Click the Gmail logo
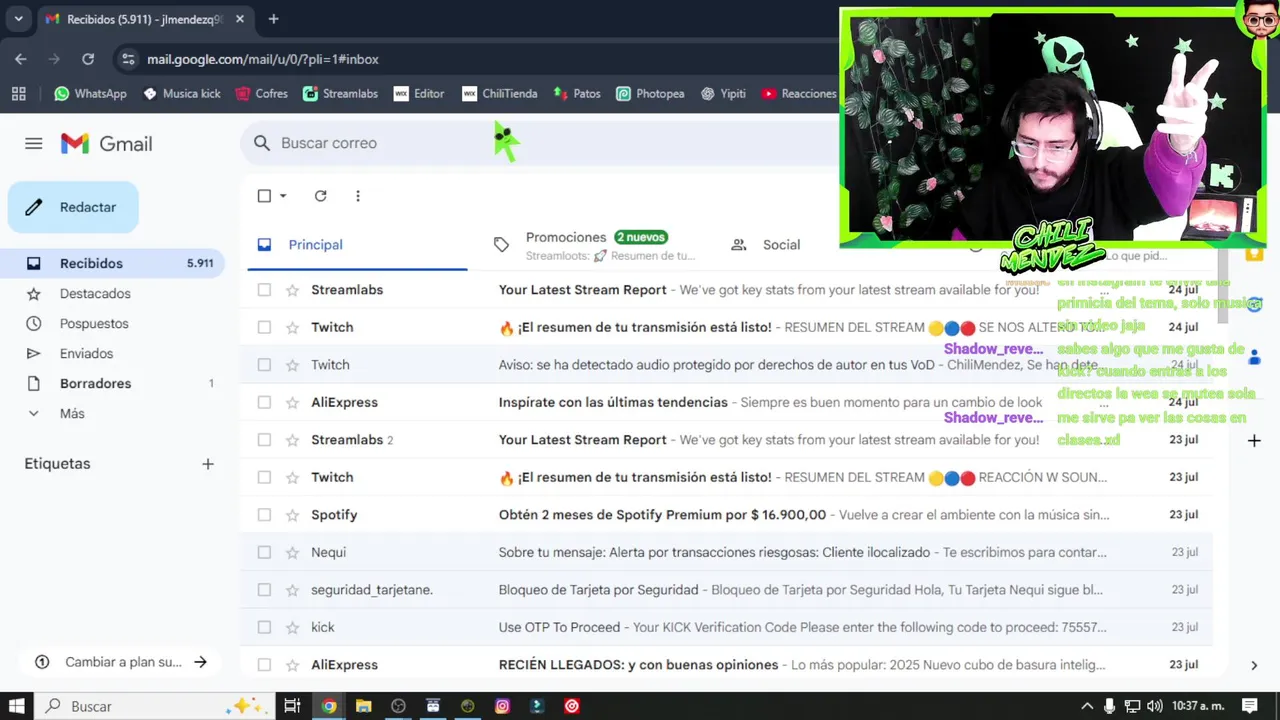 (x=106, y=144)
